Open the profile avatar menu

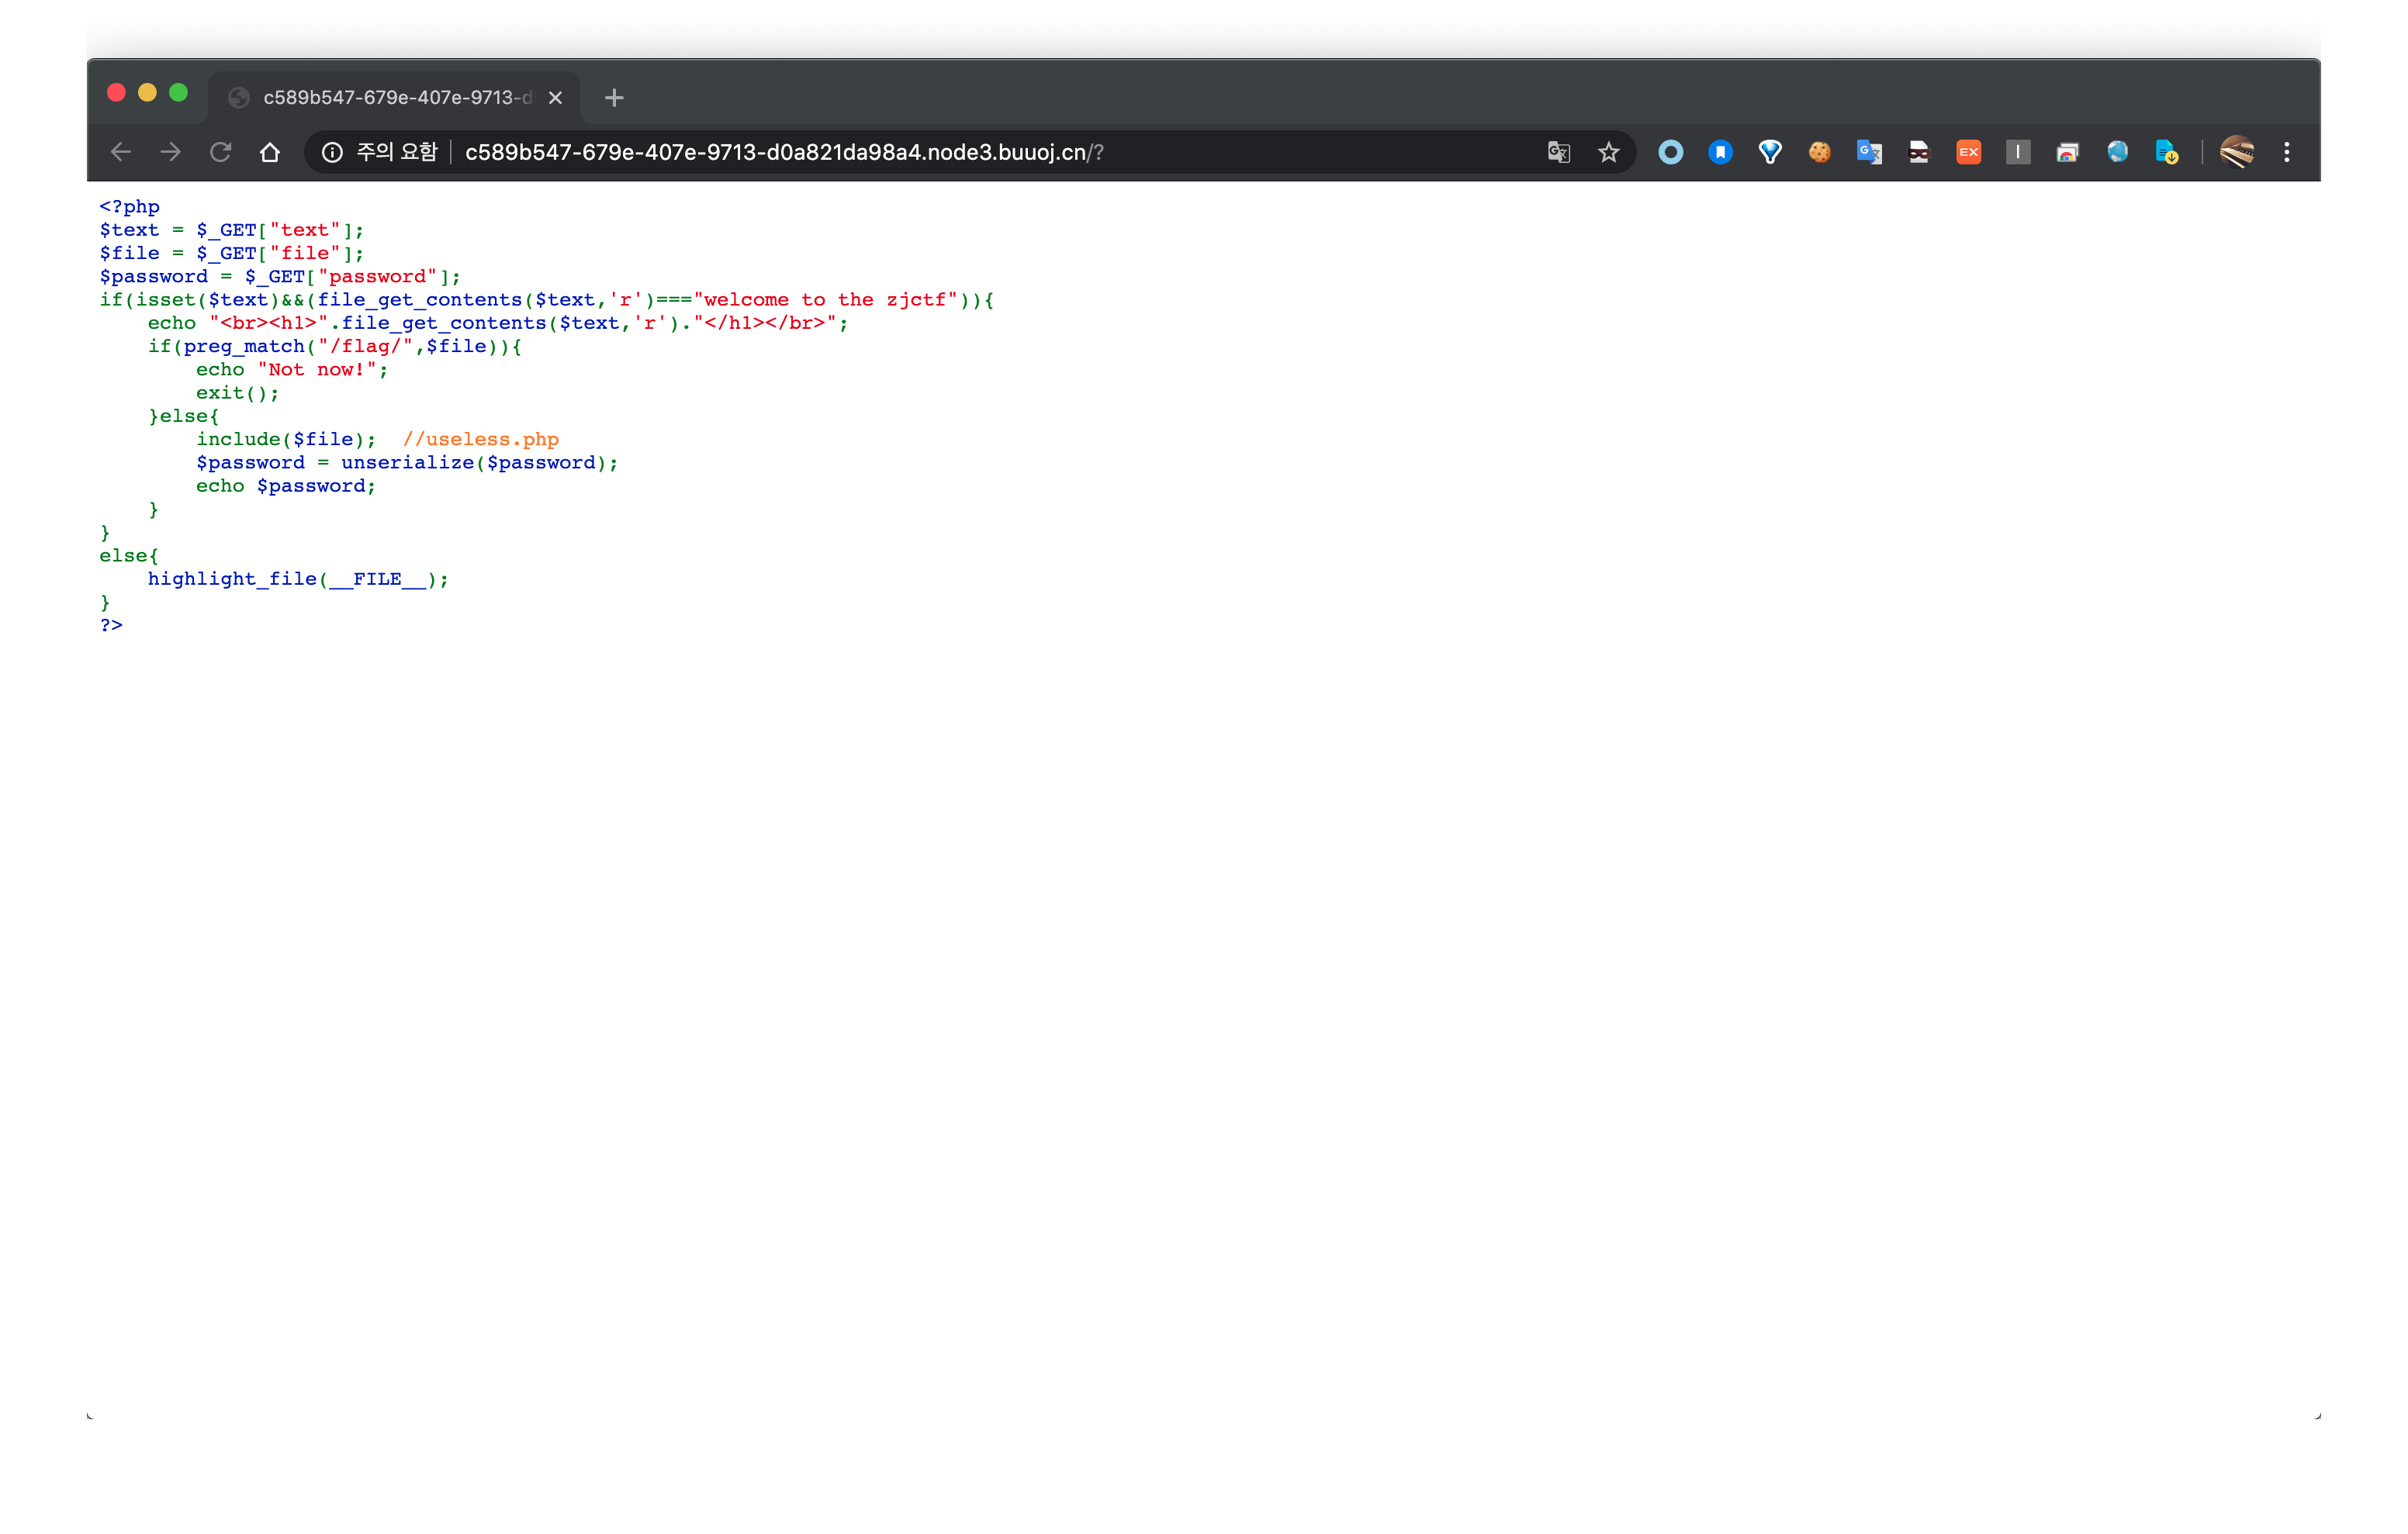(x=2237, y=152)
